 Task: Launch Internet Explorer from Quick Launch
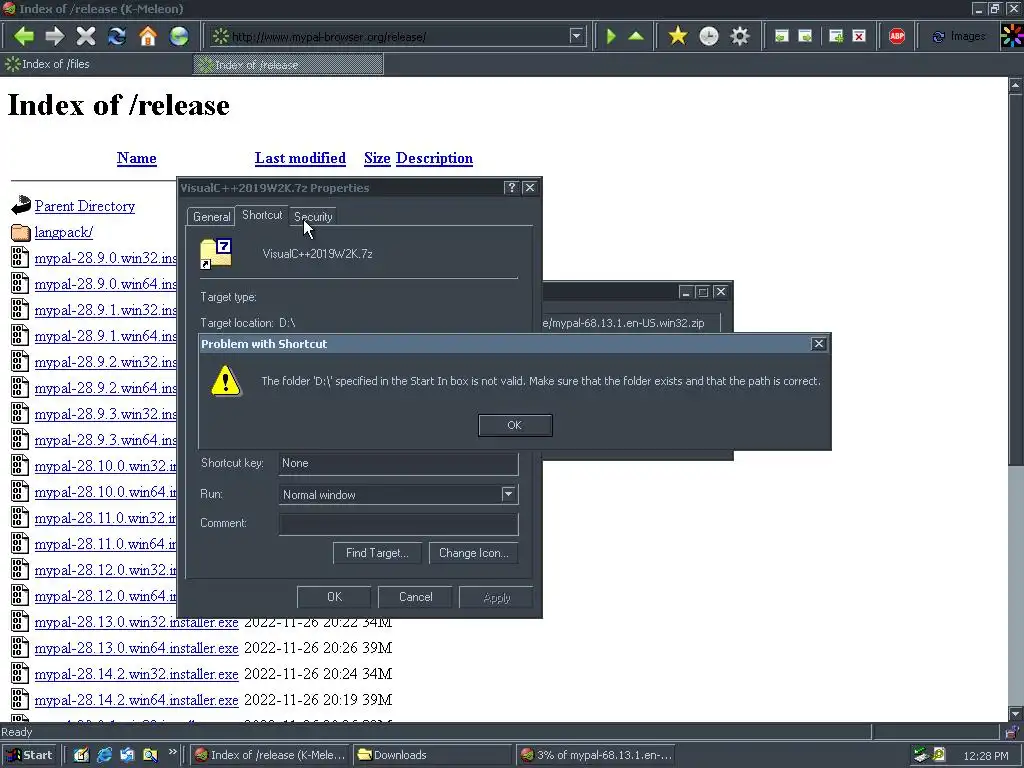click(104, 755)
